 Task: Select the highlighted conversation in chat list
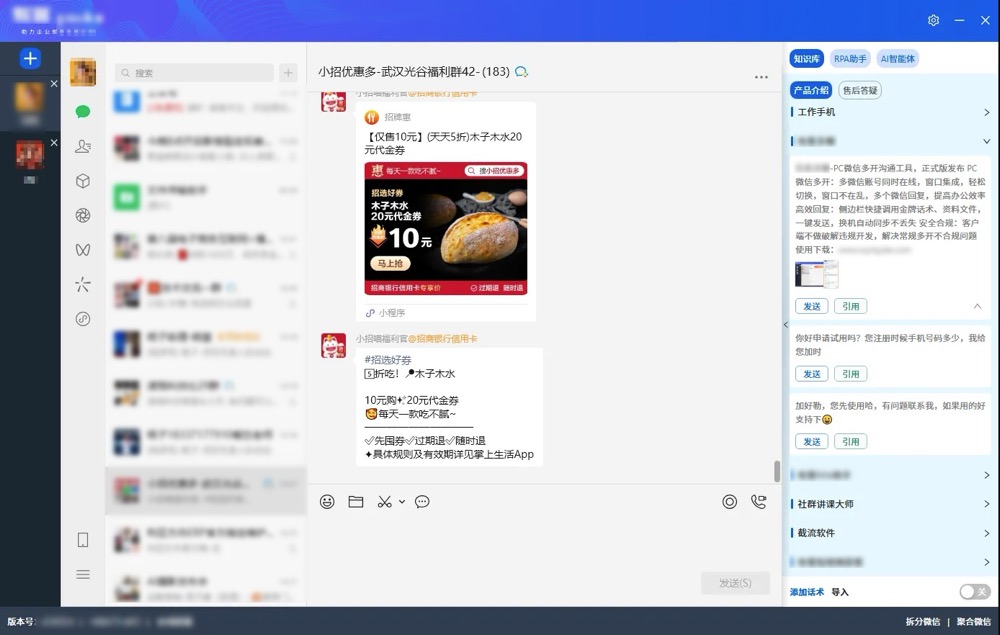pos(206,491)
